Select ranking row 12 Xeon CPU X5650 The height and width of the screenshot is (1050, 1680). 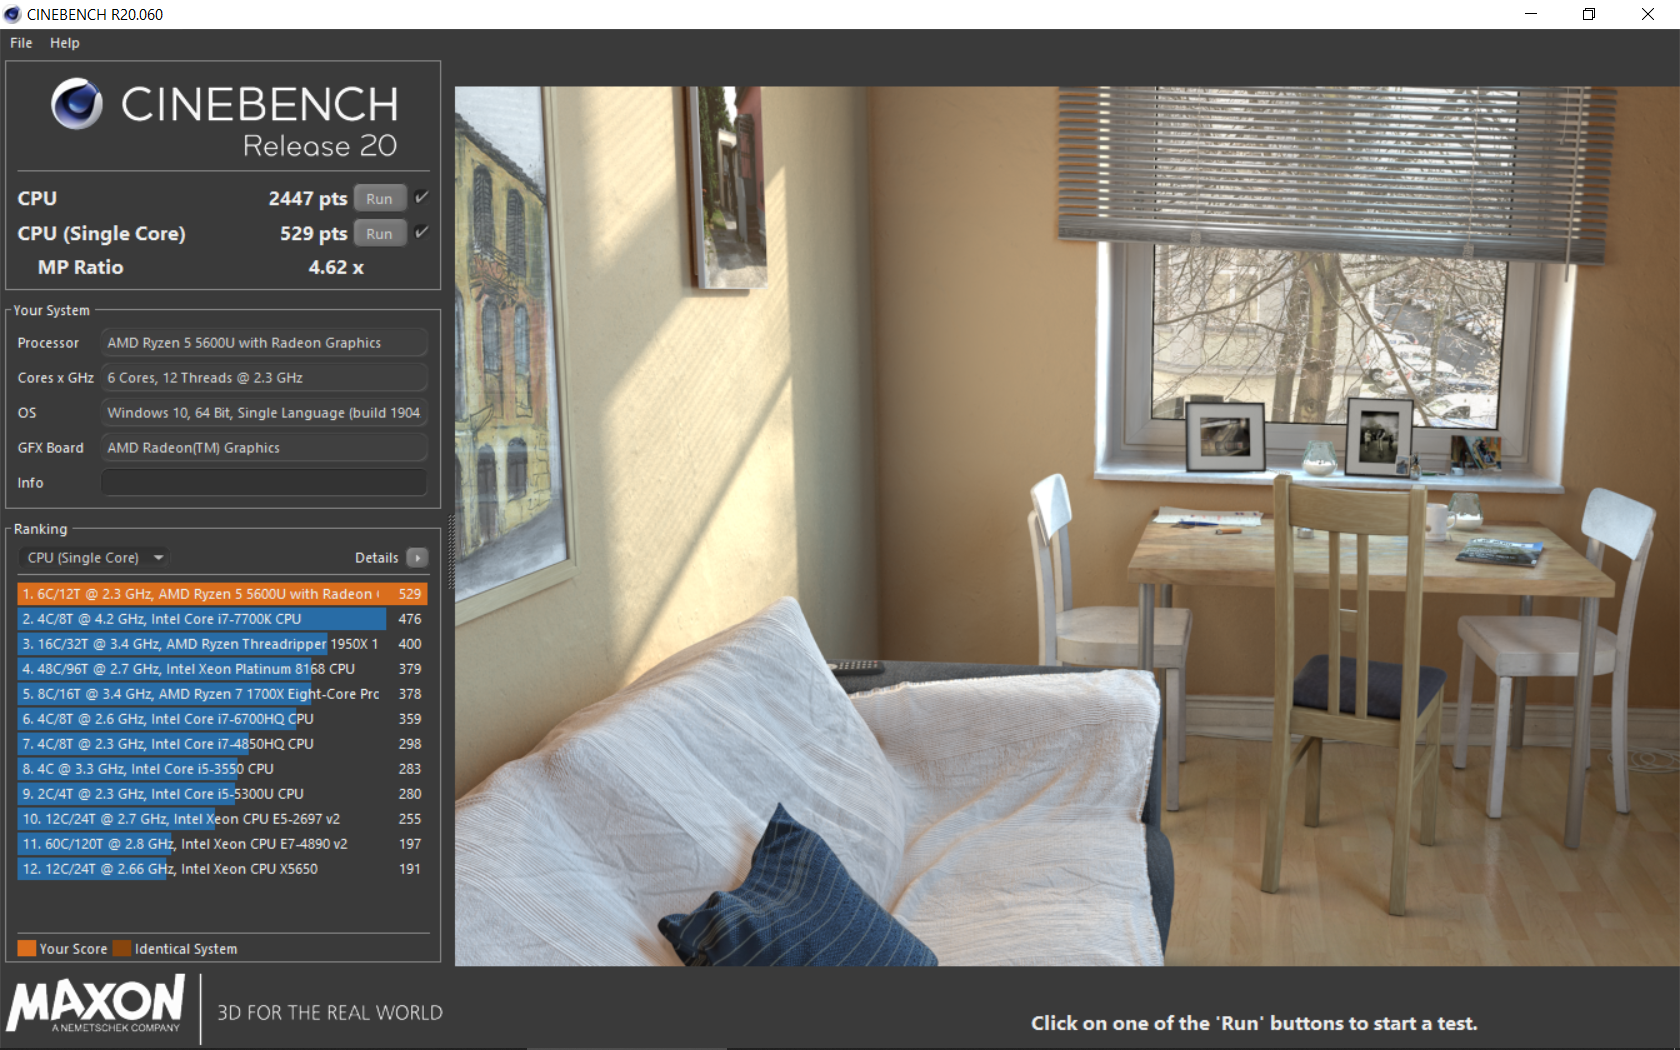point(222,869)
